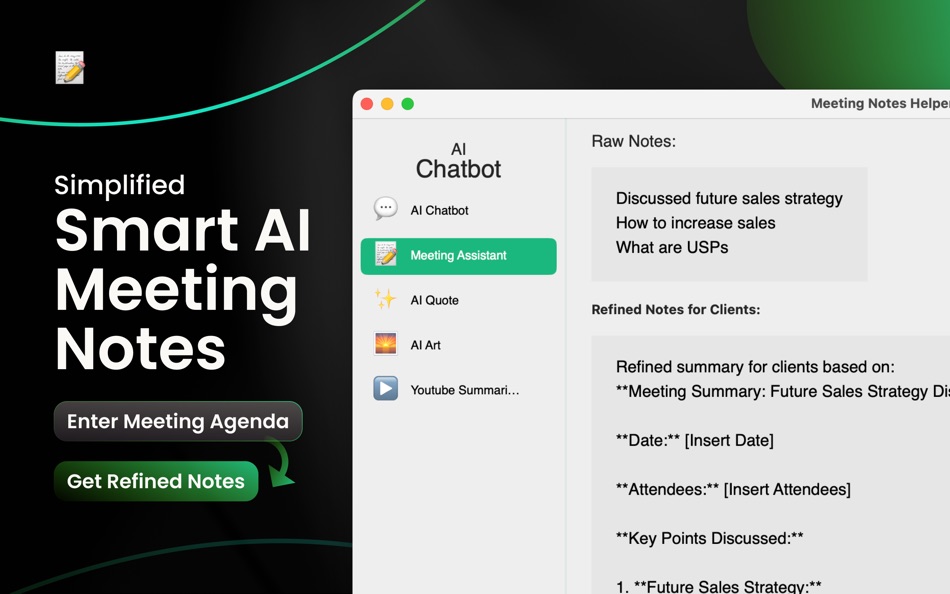Click 'Discussed future sales strategy' line
Image resolution: width=950 pixels, height=594 pixels.
tap(729, 199)
